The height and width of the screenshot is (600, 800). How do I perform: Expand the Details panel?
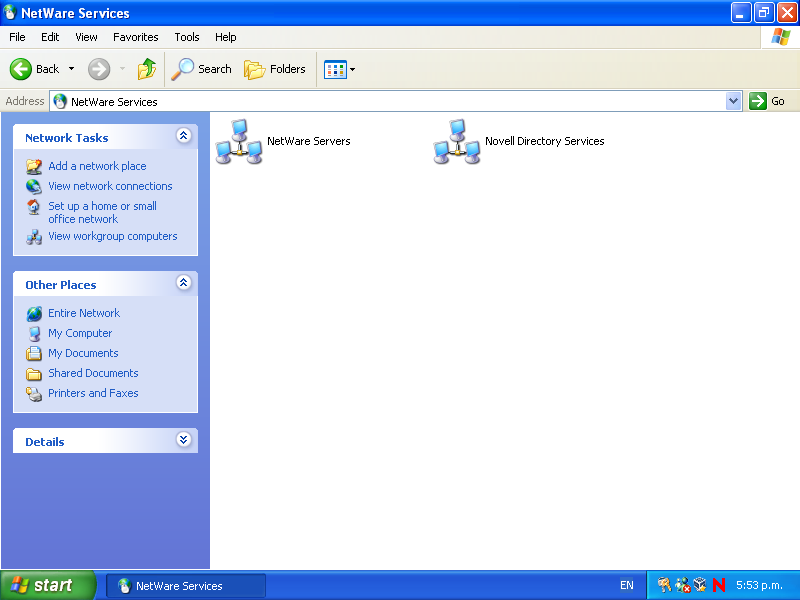pyautogui.click(x=184, y=440)
